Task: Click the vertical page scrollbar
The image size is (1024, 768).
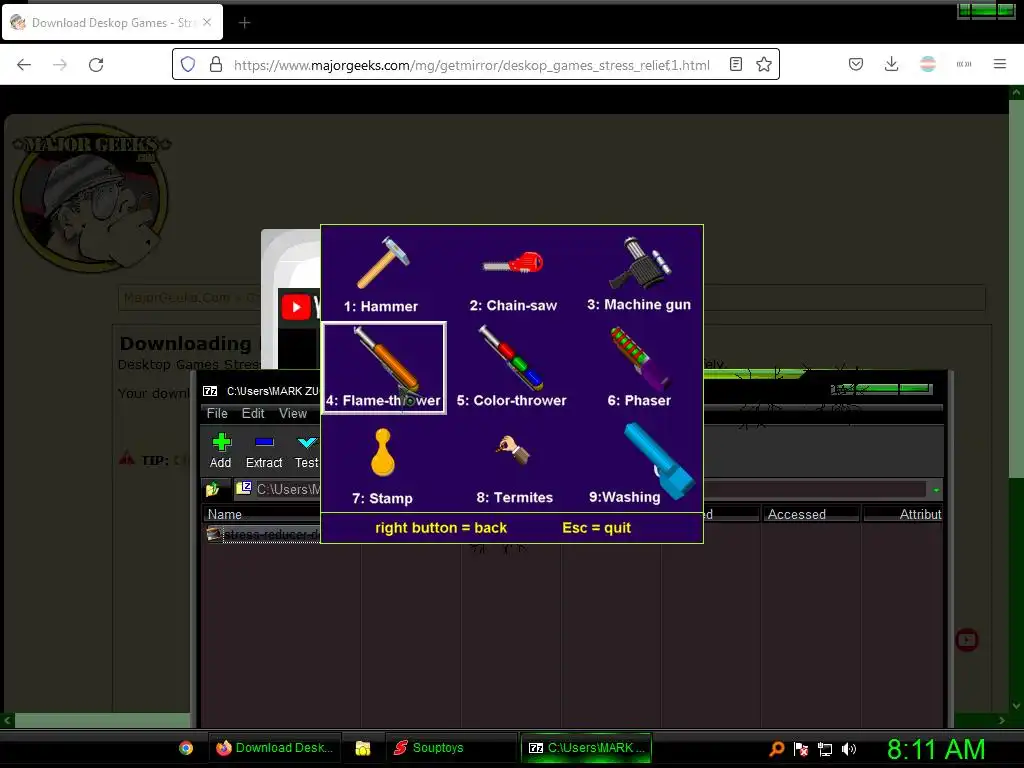Action: [1016, 287]
